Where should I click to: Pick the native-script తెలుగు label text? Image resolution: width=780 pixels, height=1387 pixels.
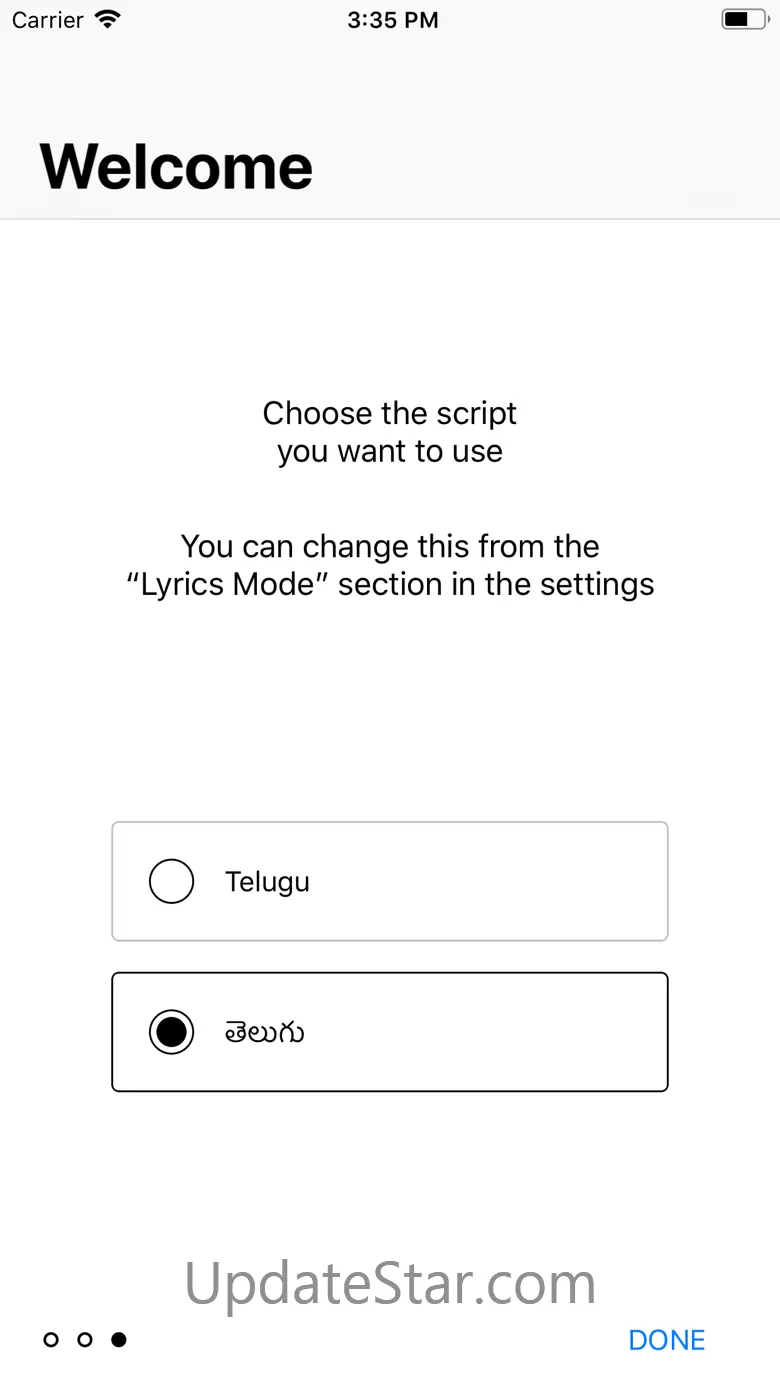[x=265, y=1032]
